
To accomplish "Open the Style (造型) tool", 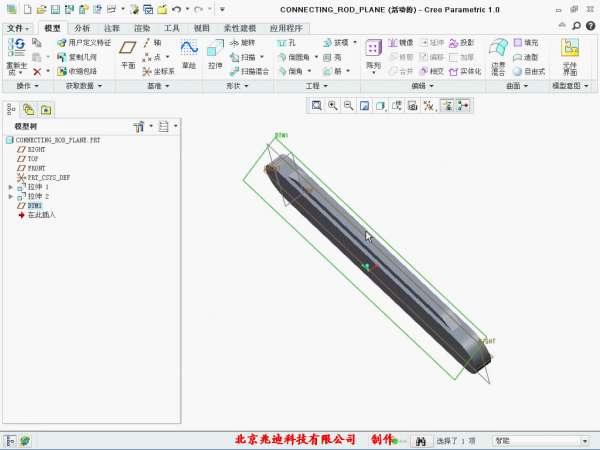I will point(526,57).
